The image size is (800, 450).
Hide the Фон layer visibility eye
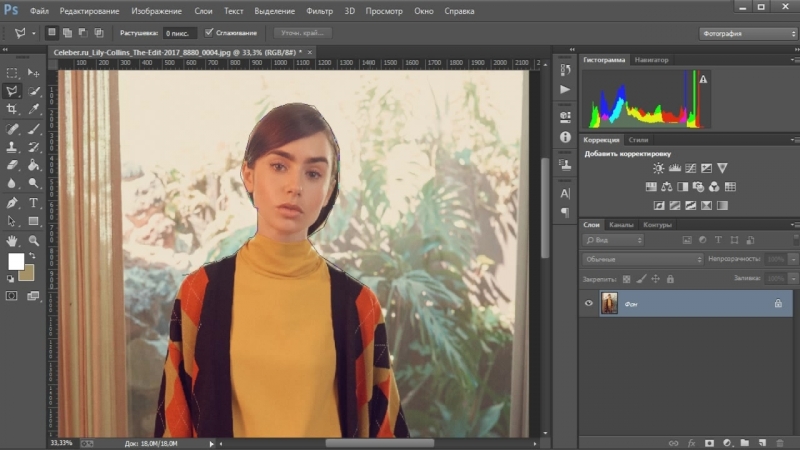589,304
